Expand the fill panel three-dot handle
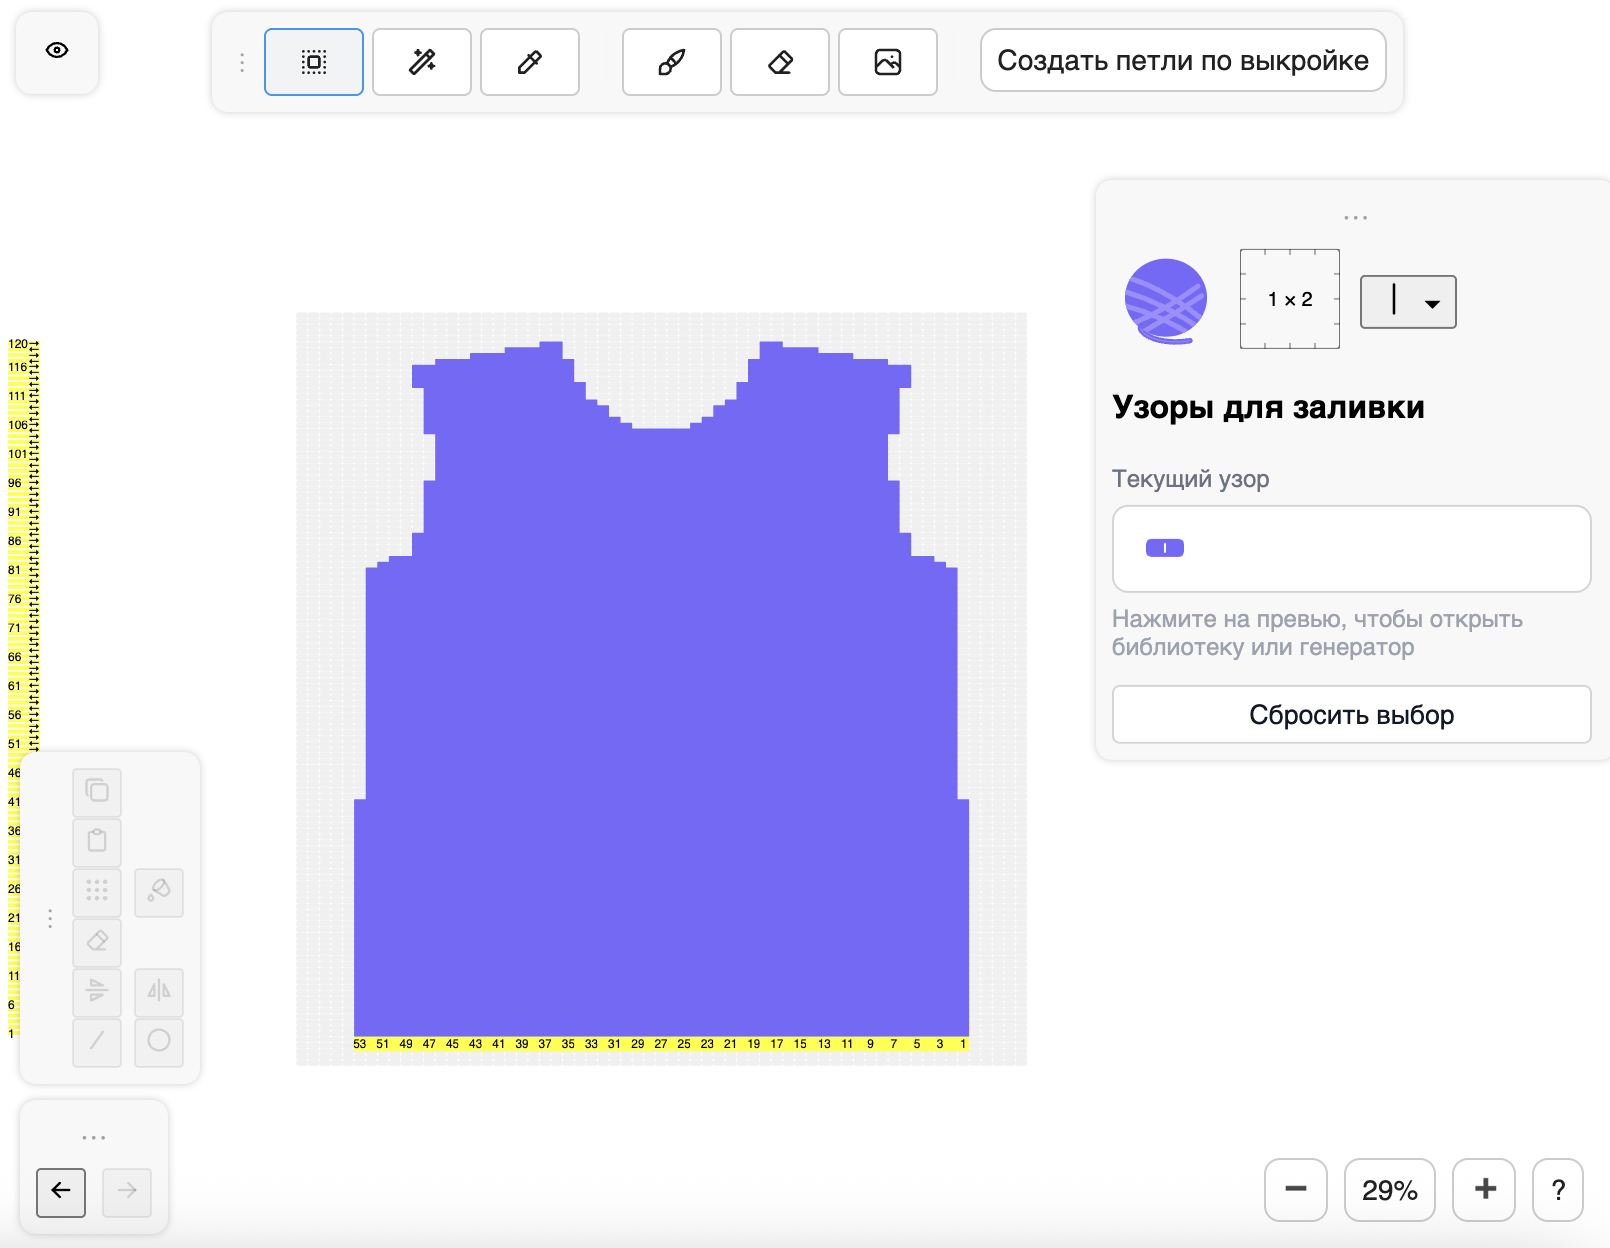The height and width of the screenshot is (1248, 1610). tap(1355, 217)
